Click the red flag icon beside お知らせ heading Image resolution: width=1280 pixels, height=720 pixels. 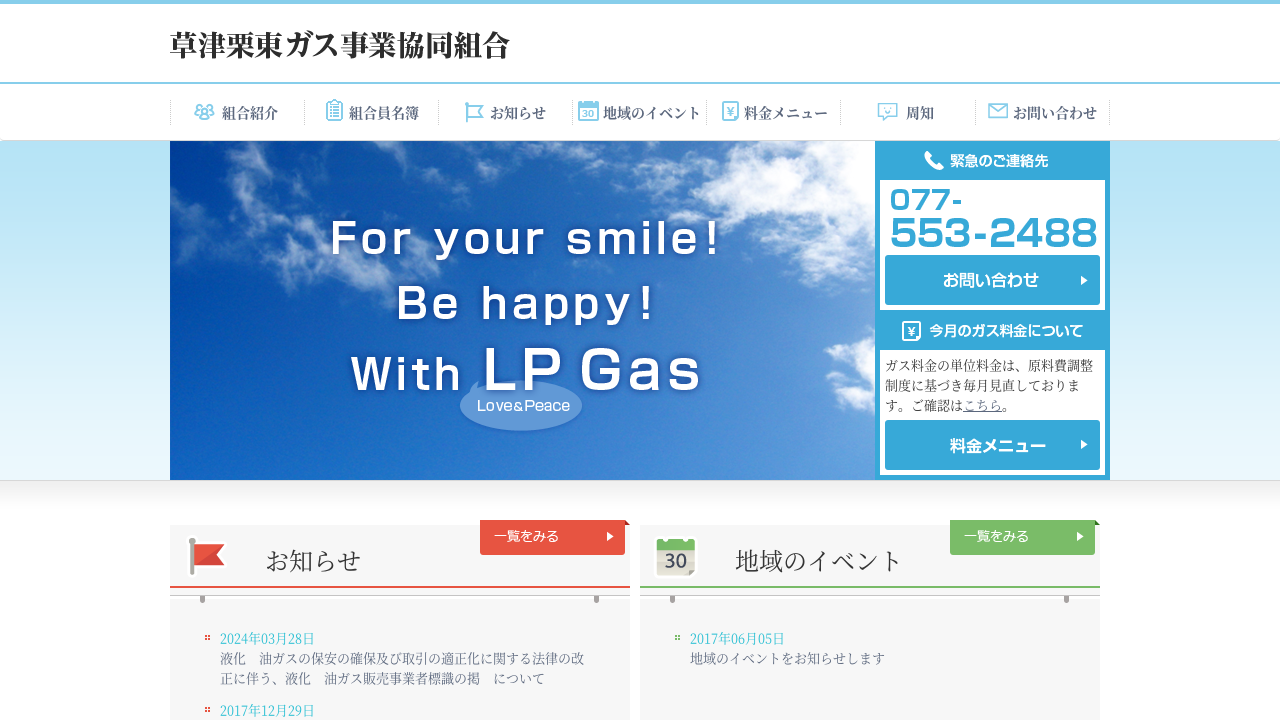click(208, 557)
